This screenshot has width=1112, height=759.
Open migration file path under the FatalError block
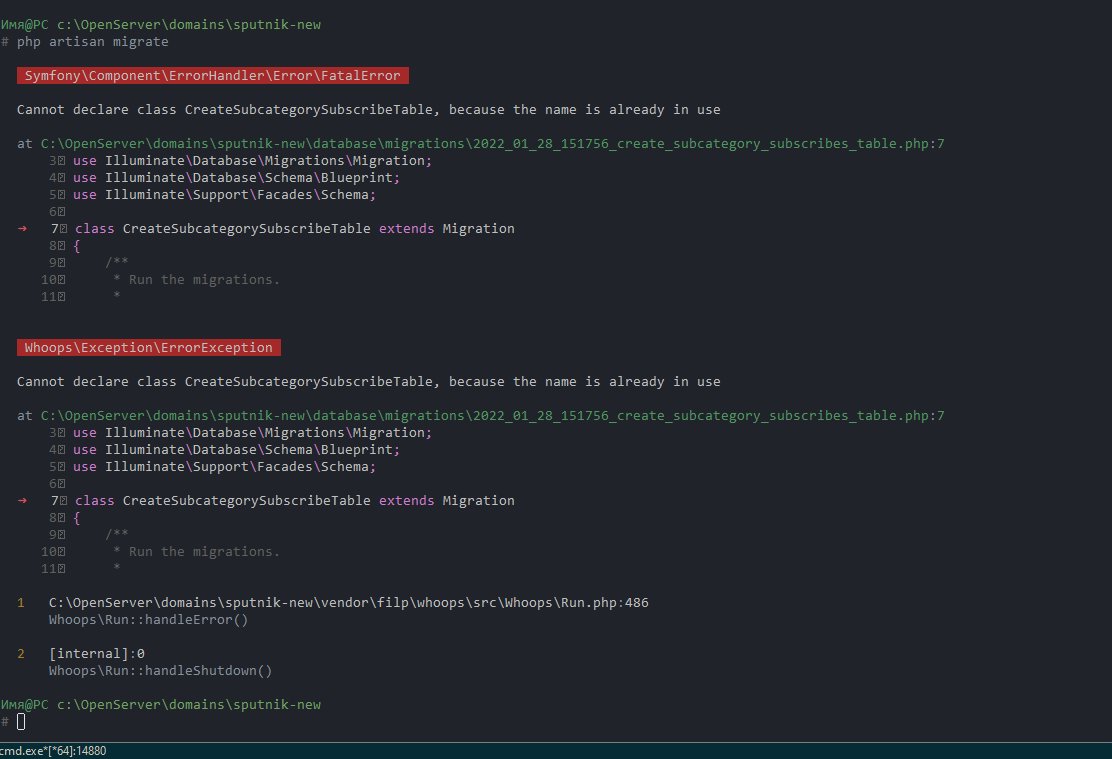[x=492, y=144]
